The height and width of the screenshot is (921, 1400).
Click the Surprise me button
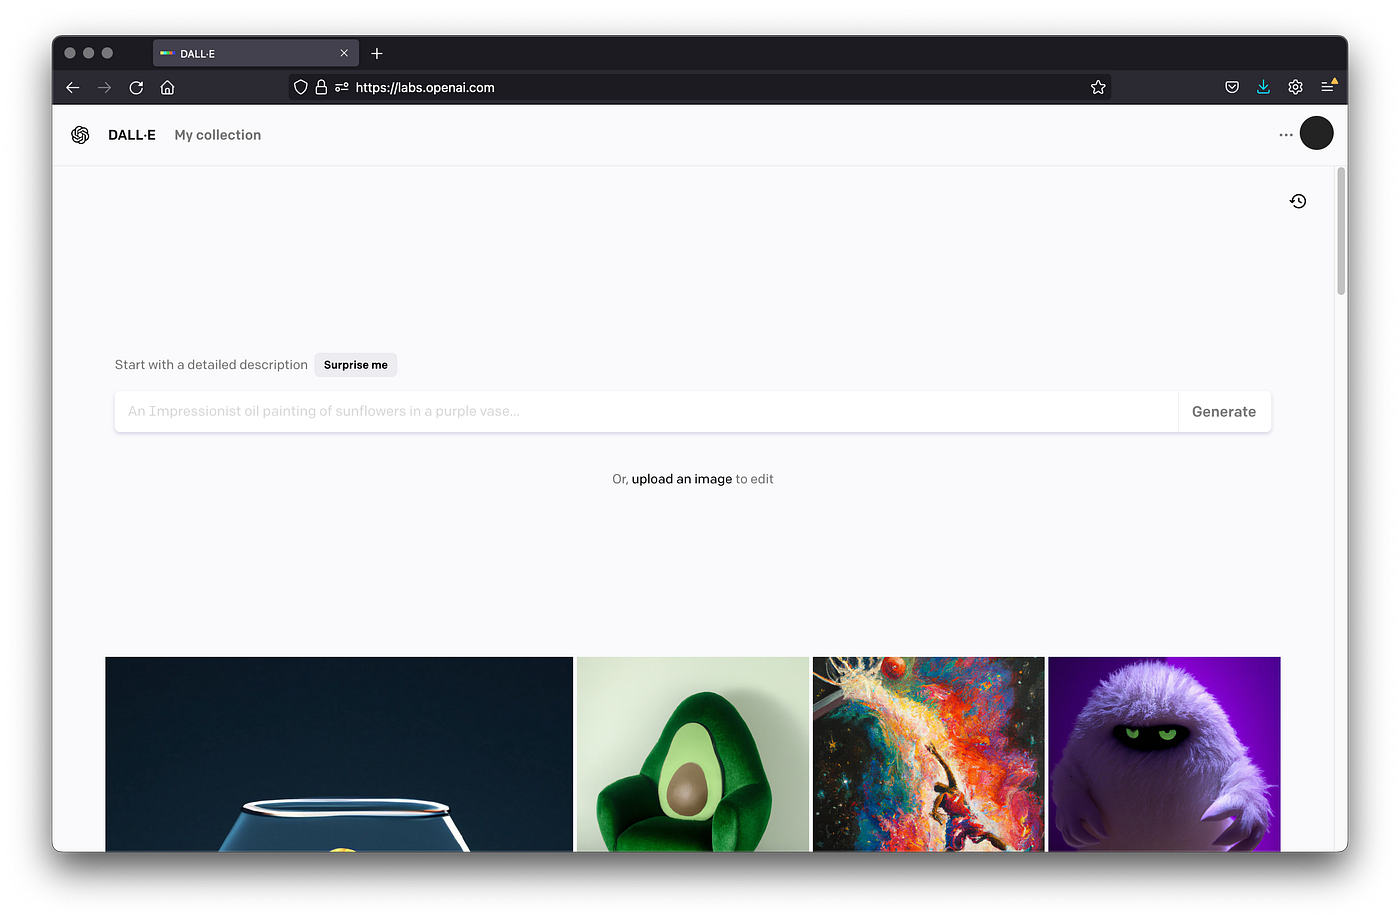tap(355, 365)
